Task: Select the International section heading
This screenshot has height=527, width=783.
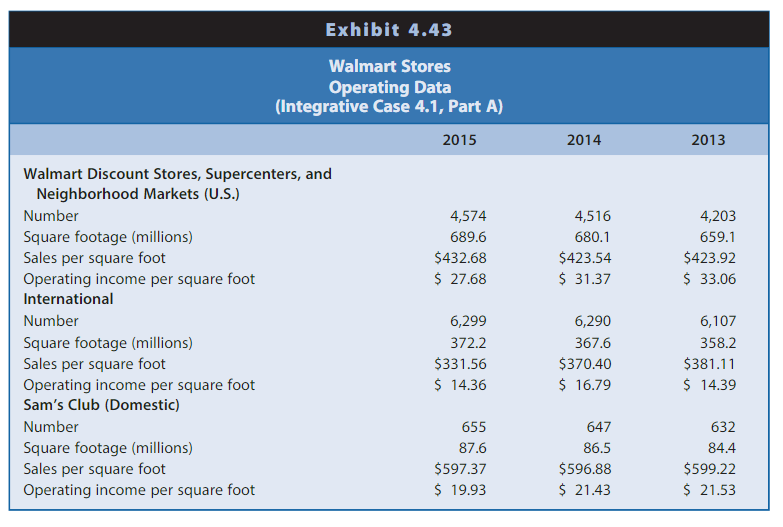Action: click(68, 299)
